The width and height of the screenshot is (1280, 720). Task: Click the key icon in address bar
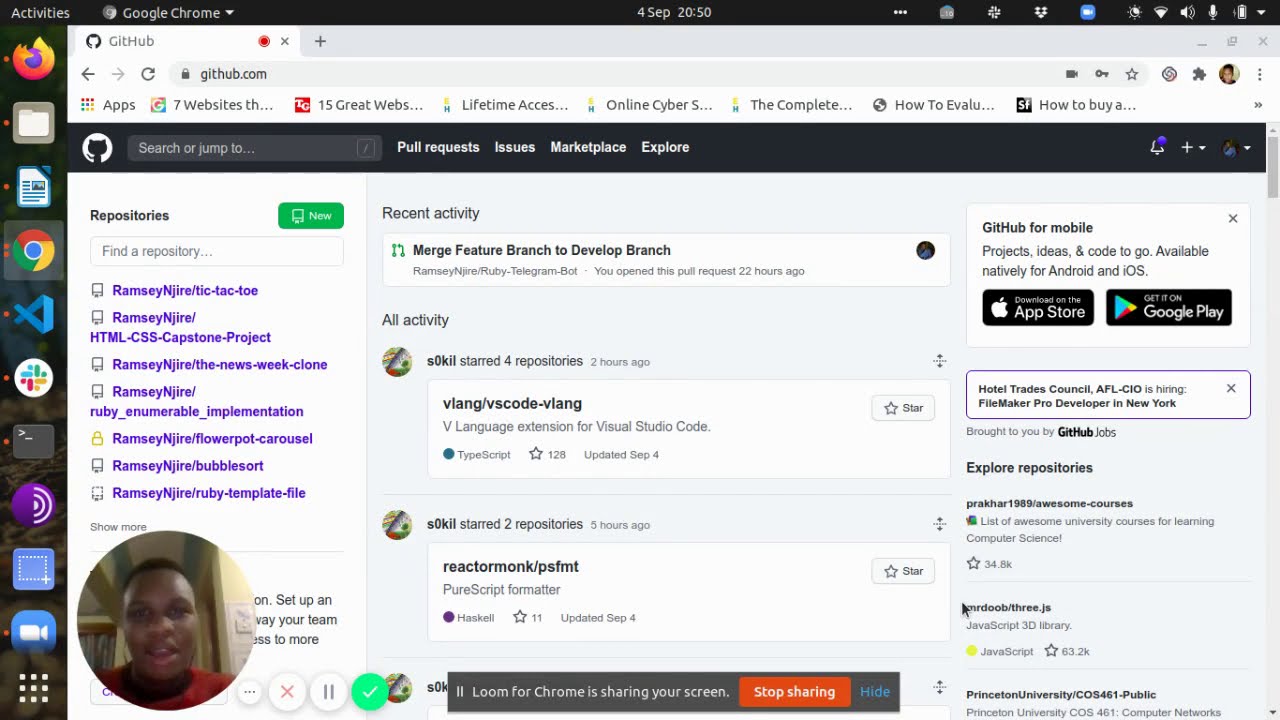point(1102,74)
